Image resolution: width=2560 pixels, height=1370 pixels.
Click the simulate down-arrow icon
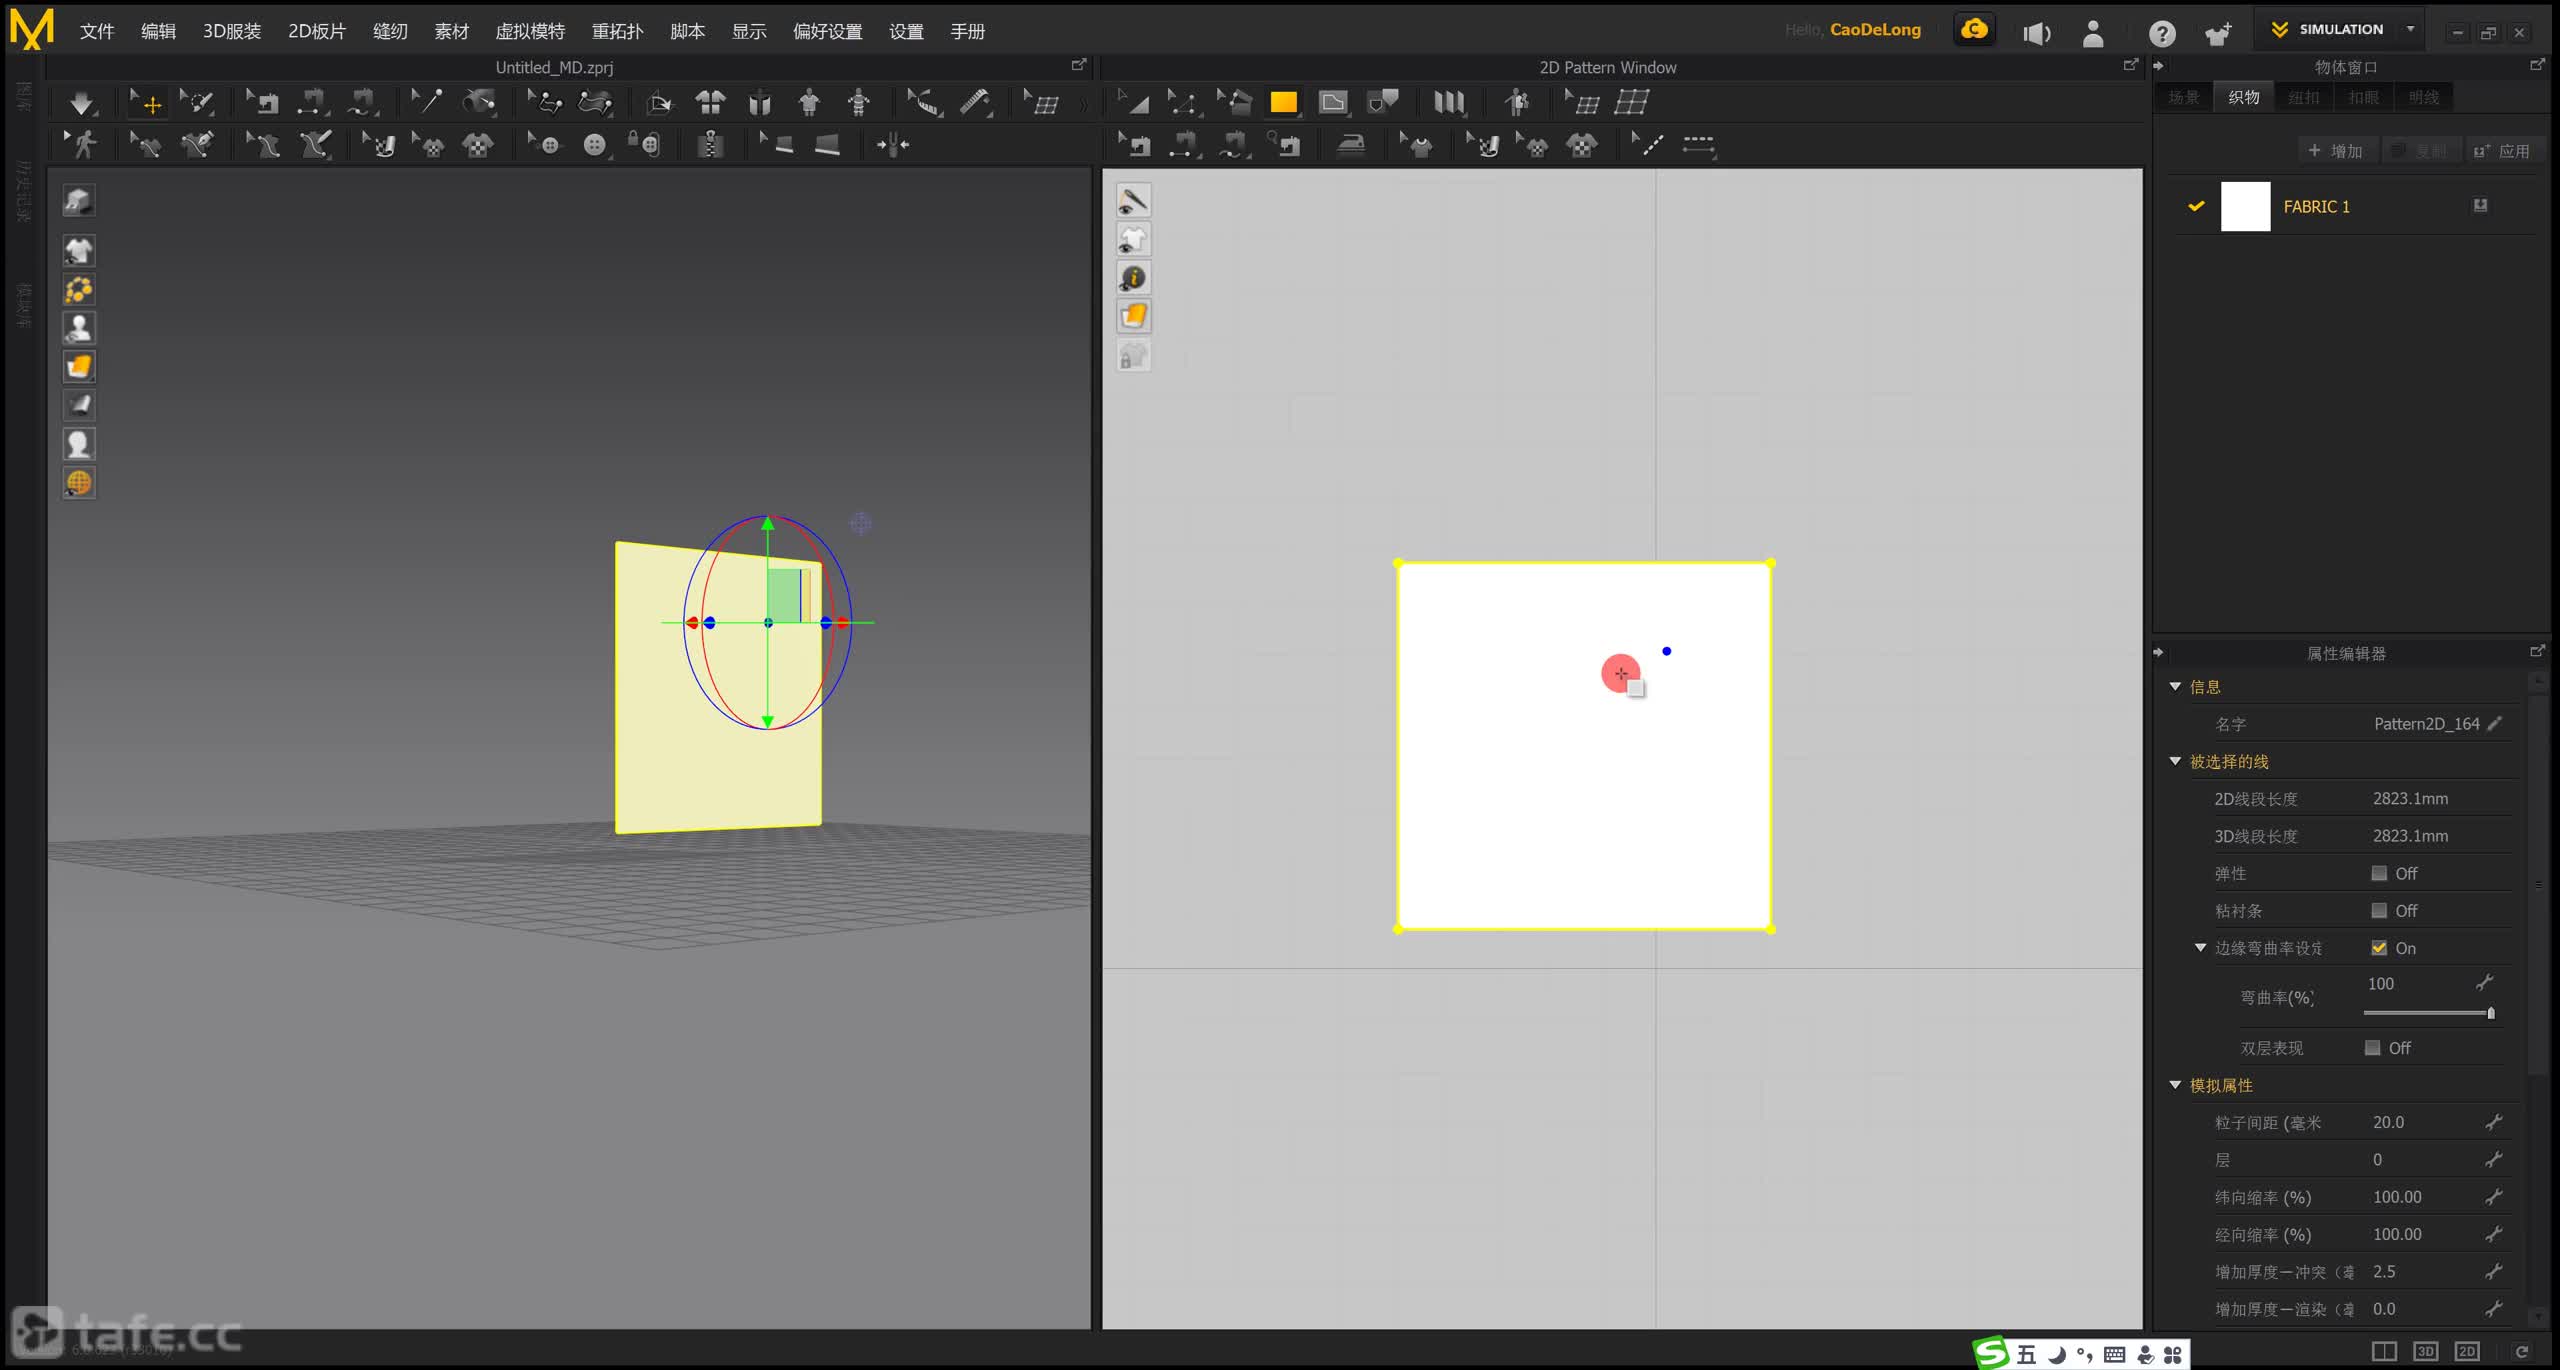click(x=81, y=102)
